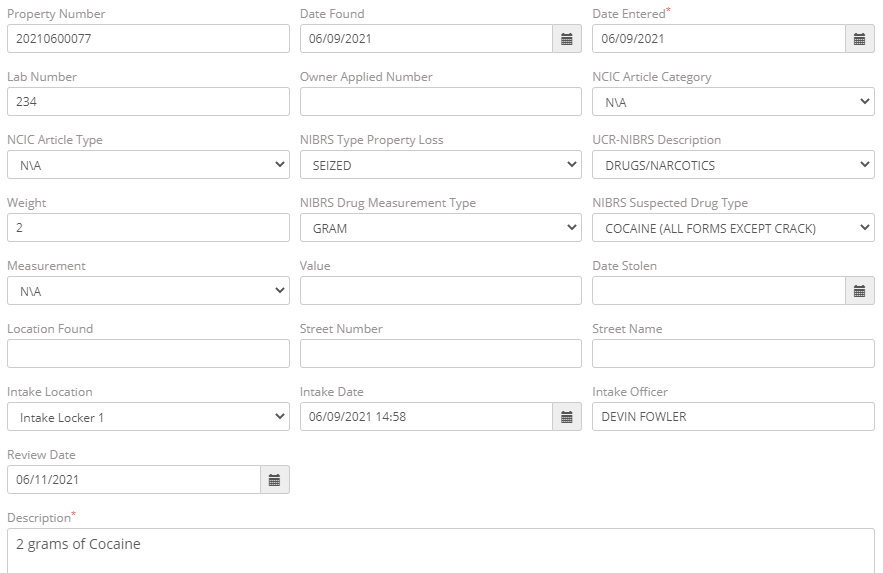Screen dimensions: 883x573
Task: Click the Property Number field
Action: 148,39
